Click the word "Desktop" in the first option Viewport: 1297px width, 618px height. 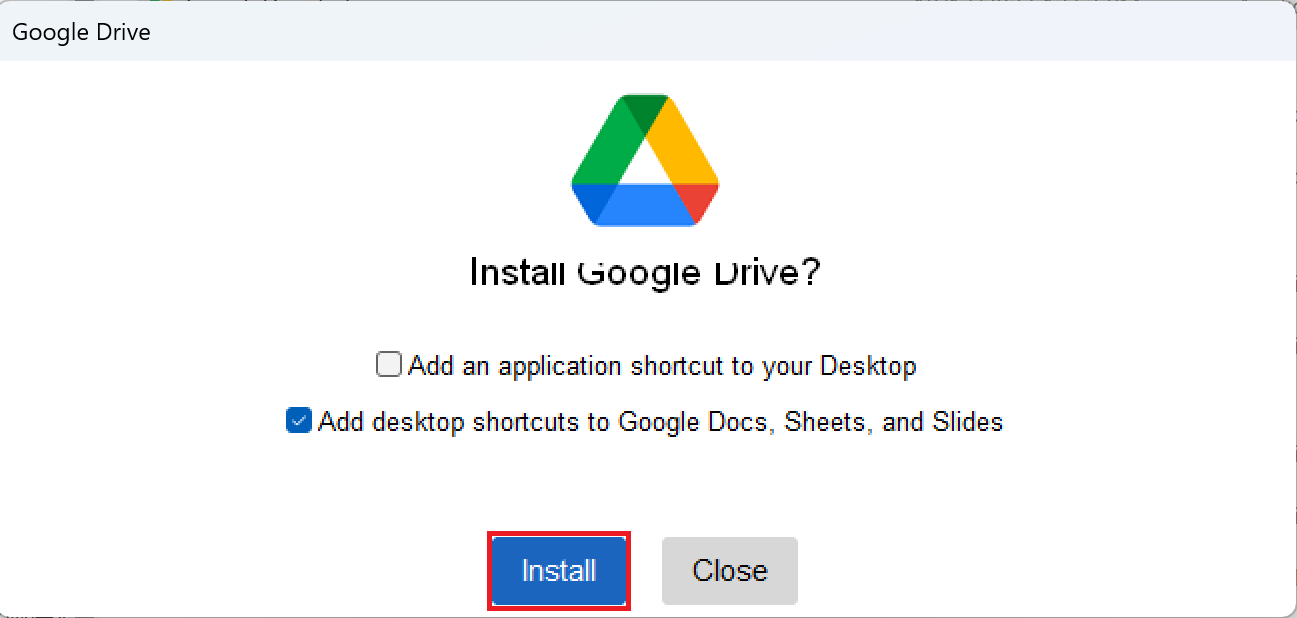click(x=868, y=366)
